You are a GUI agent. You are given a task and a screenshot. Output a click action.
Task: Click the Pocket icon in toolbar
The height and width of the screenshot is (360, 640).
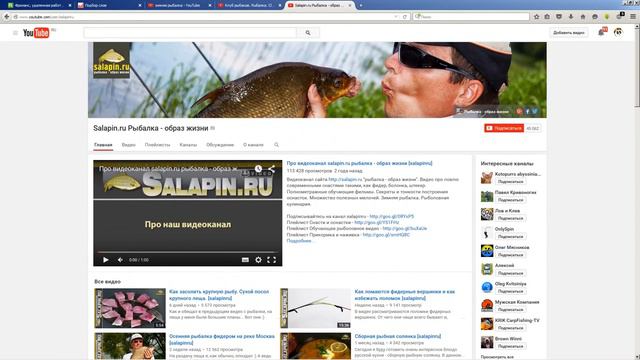559,17
